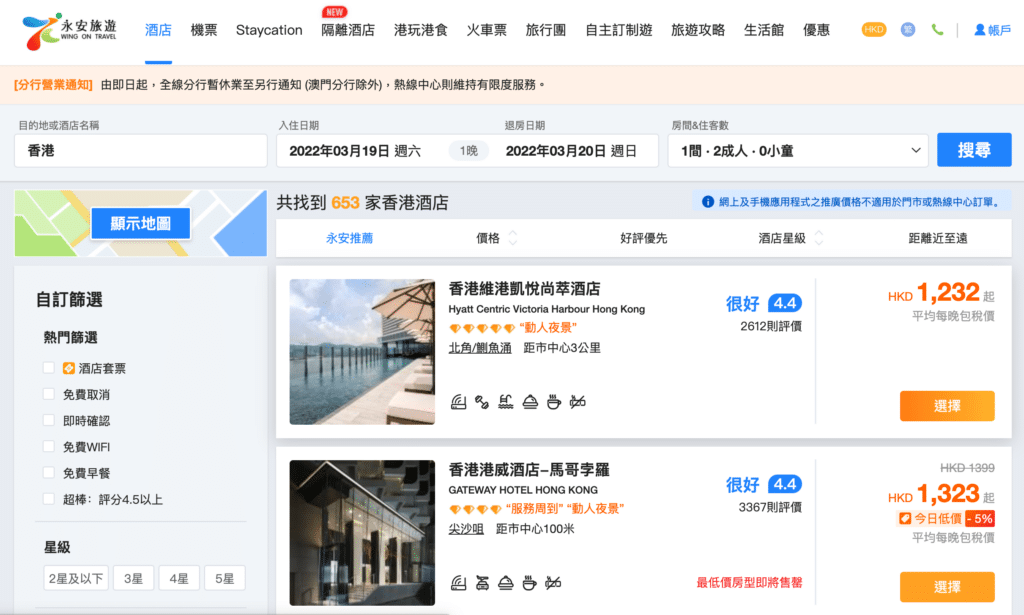Click the 酒店套票 package badge icon
The width and height of the screenshot is (1024, 615).
coord(69,368)
